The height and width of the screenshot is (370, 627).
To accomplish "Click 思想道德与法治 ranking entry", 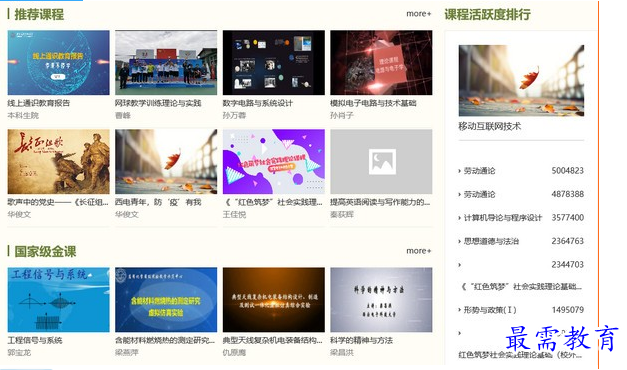I will pyautogui.click(x=491, y=241).
